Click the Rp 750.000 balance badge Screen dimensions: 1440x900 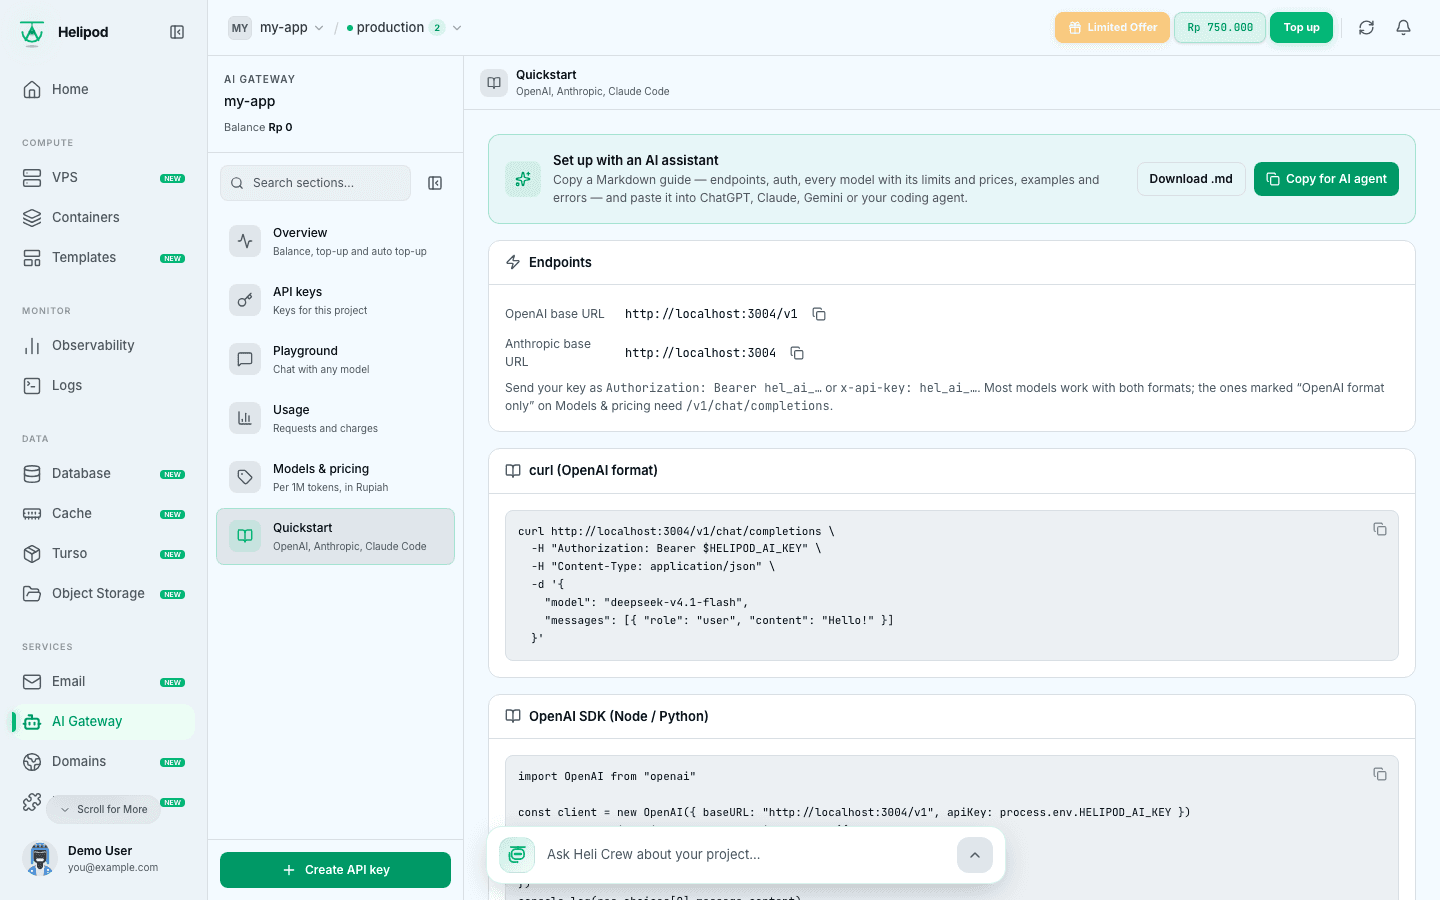click(1220, 28)
